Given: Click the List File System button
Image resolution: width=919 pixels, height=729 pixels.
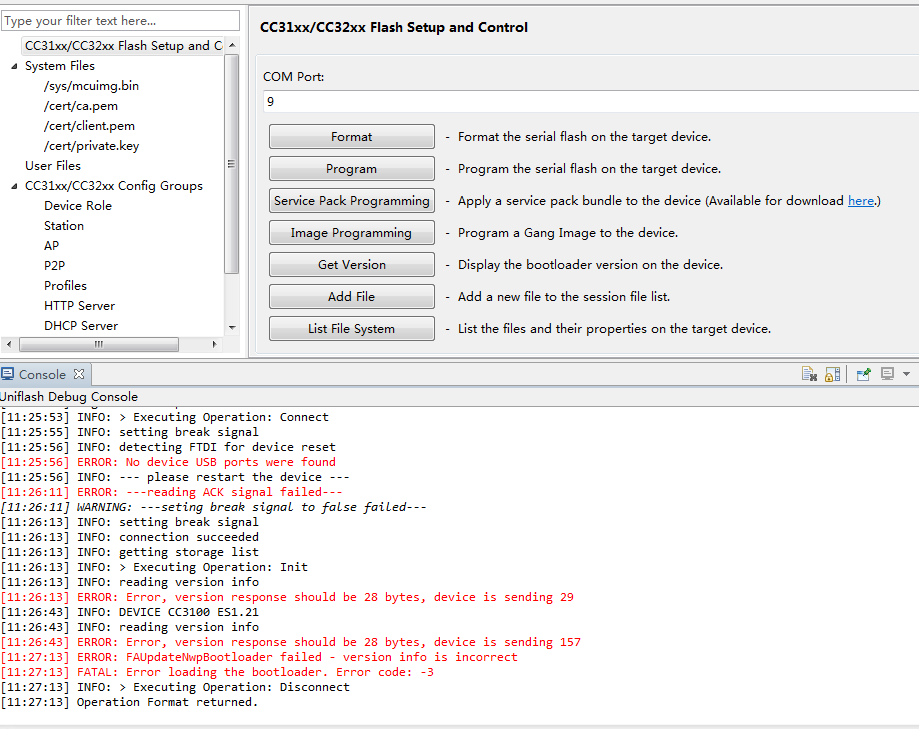Looking at the screenshot, I should pyautogui.click(x=352, y=329).
